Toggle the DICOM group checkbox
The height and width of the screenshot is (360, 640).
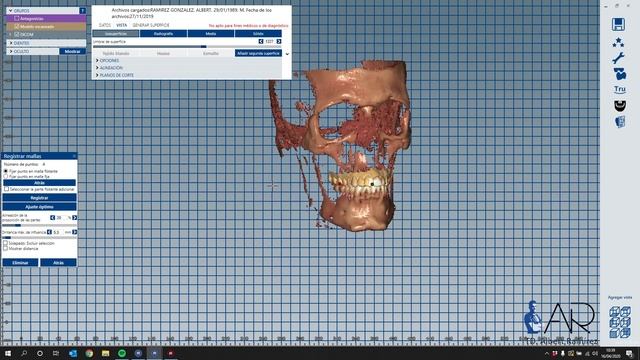coord(17,35)
